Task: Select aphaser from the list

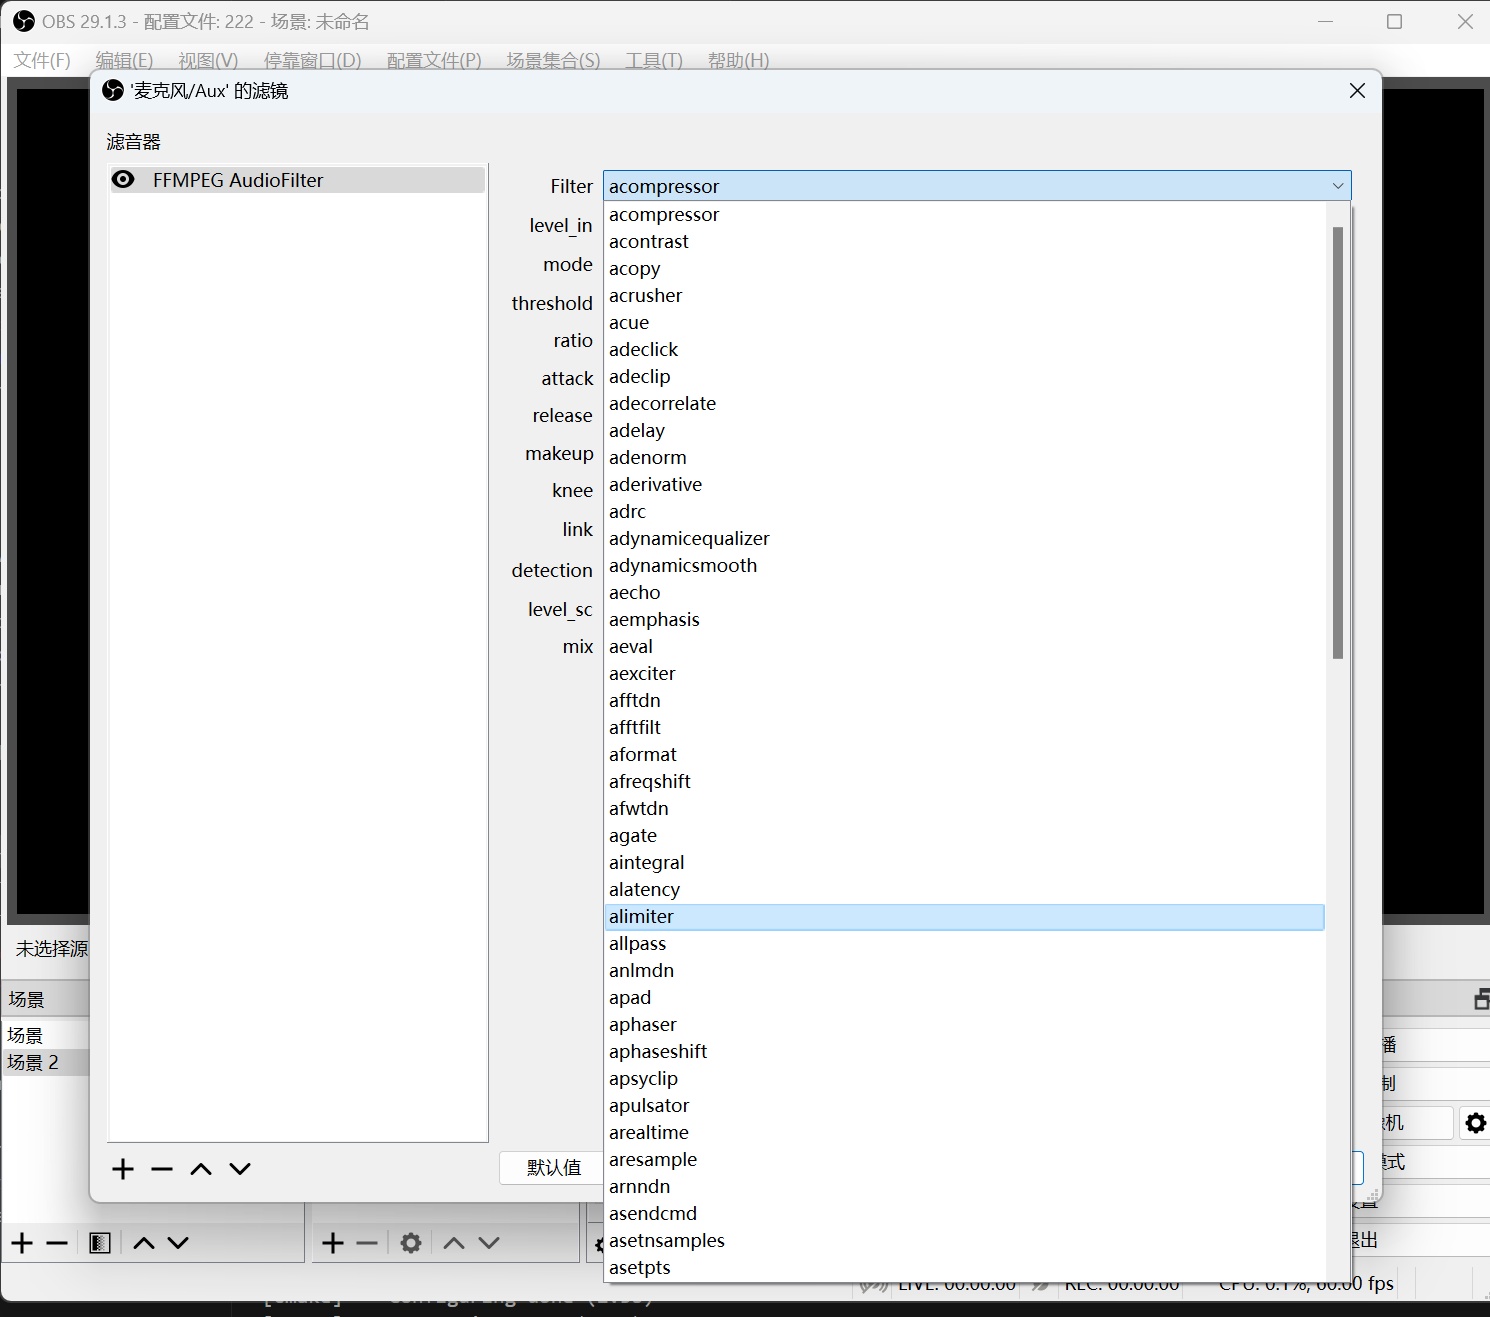Action: point(964,1025)
